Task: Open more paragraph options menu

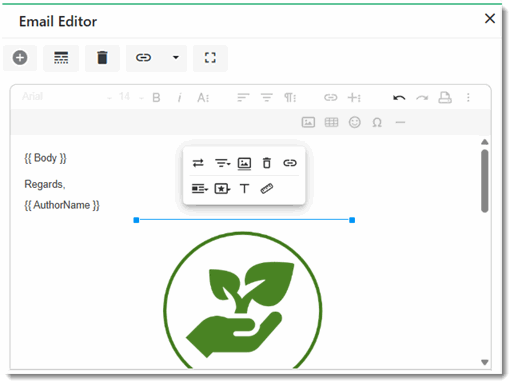Action: pos(290,98)
